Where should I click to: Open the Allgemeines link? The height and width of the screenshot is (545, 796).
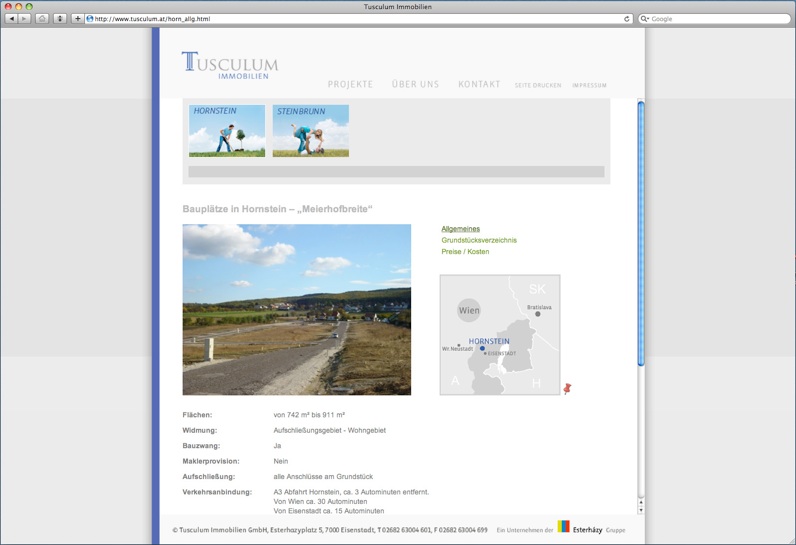(460, 229)
